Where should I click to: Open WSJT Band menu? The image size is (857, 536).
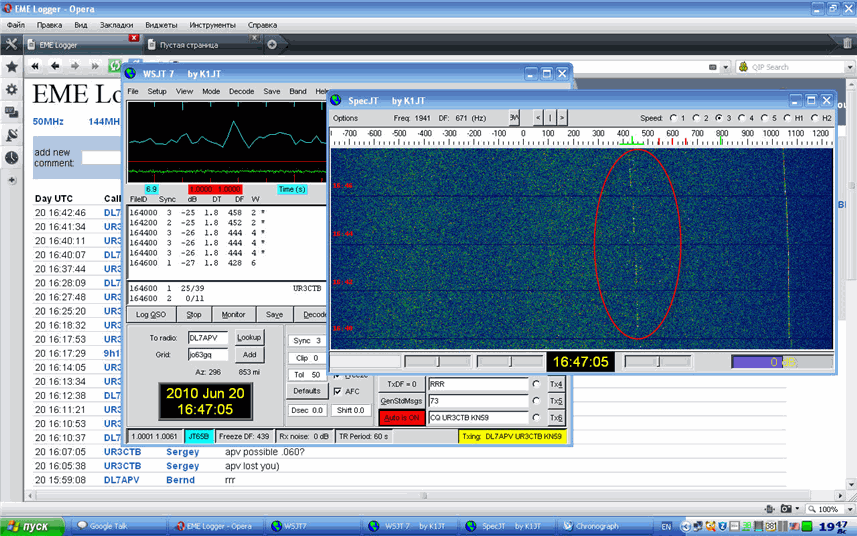coord(298,91)
